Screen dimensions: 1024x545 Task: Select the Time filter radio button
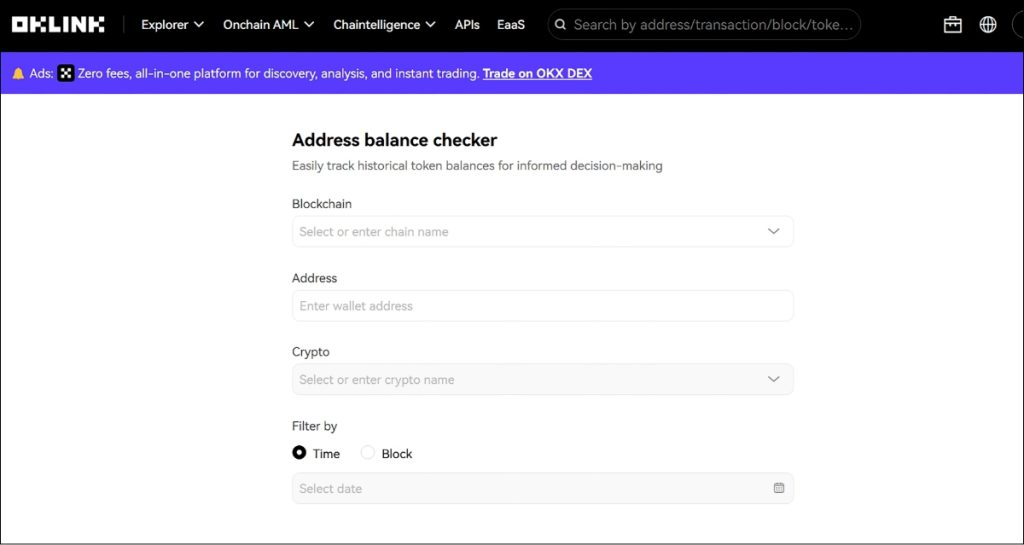[299, 453]
